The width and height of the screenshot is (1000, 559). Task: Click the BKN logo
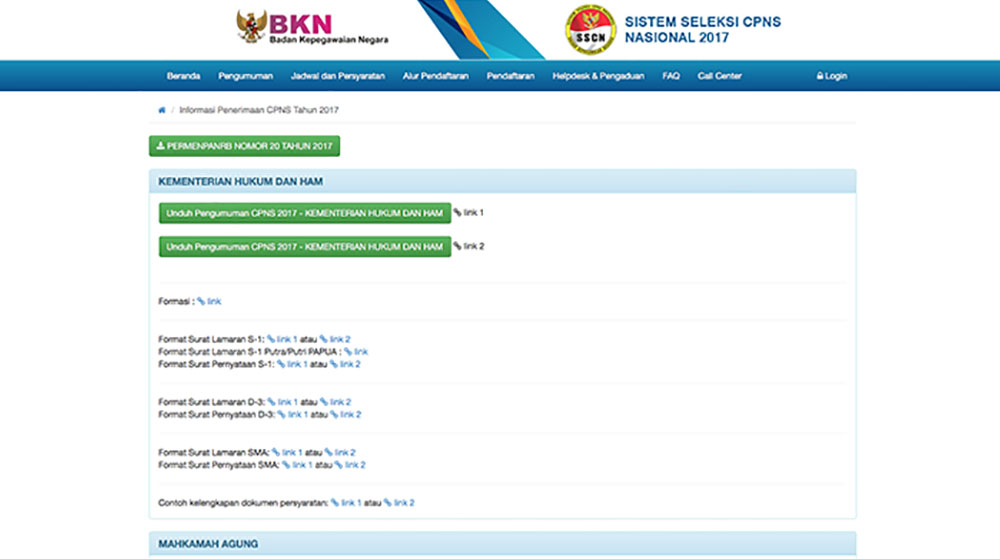tap(311, 27)
